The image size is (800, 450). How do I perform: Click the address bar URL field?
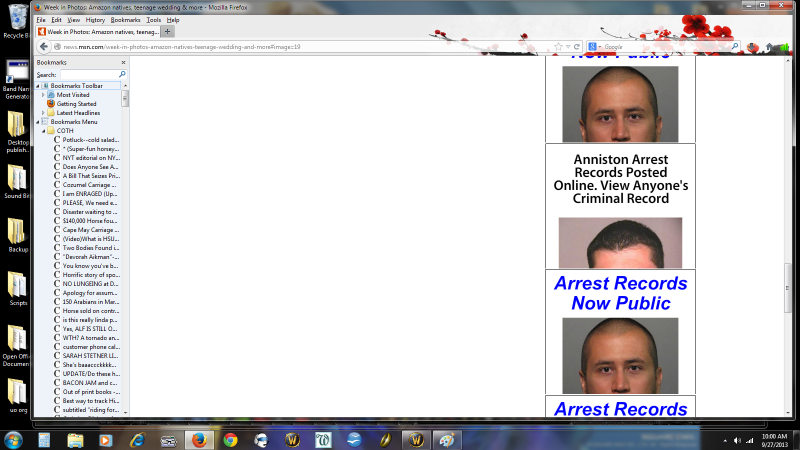(x=306, y=46)
